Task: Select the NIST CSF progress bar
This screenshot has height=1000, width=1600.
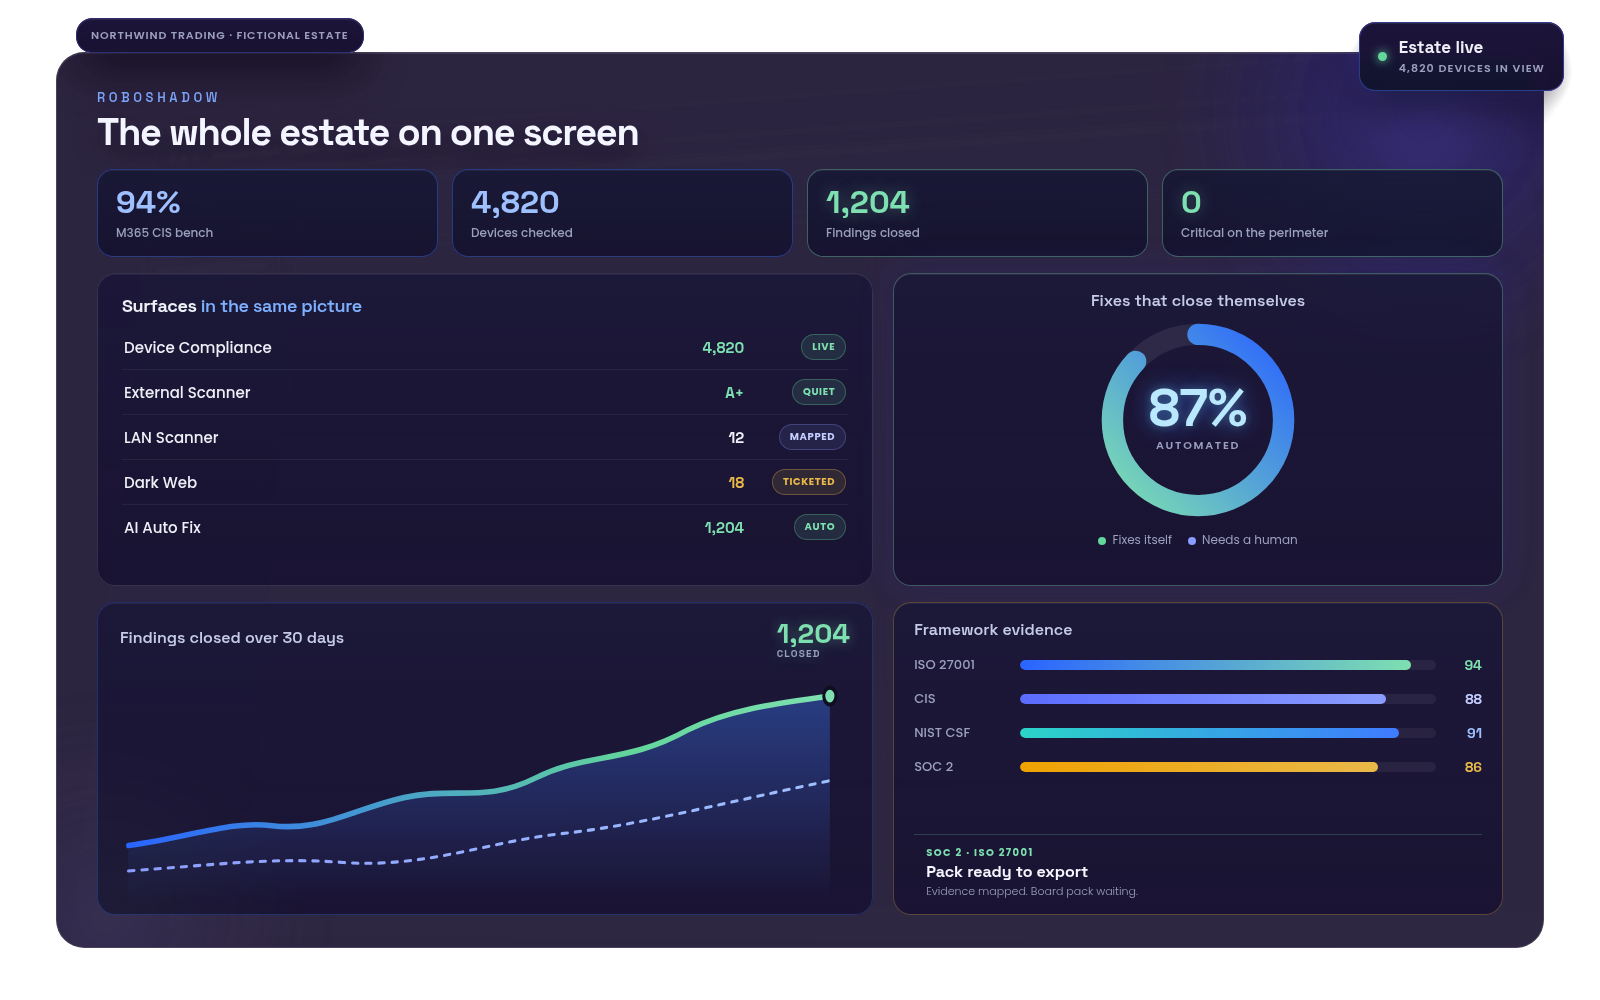Action: coord(1228,733)
